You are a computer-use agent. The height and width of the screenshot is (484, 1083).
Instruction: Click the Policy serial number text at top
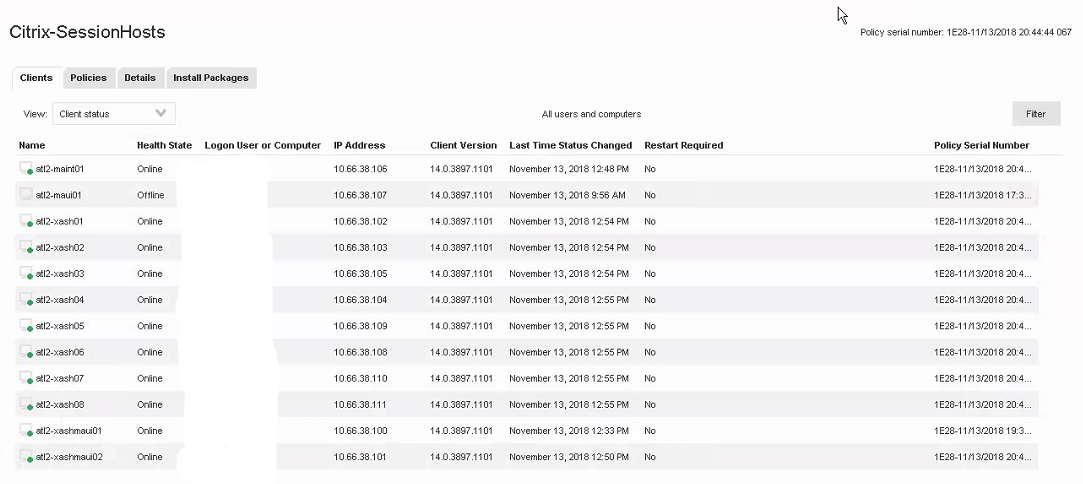tap(966, 32)
